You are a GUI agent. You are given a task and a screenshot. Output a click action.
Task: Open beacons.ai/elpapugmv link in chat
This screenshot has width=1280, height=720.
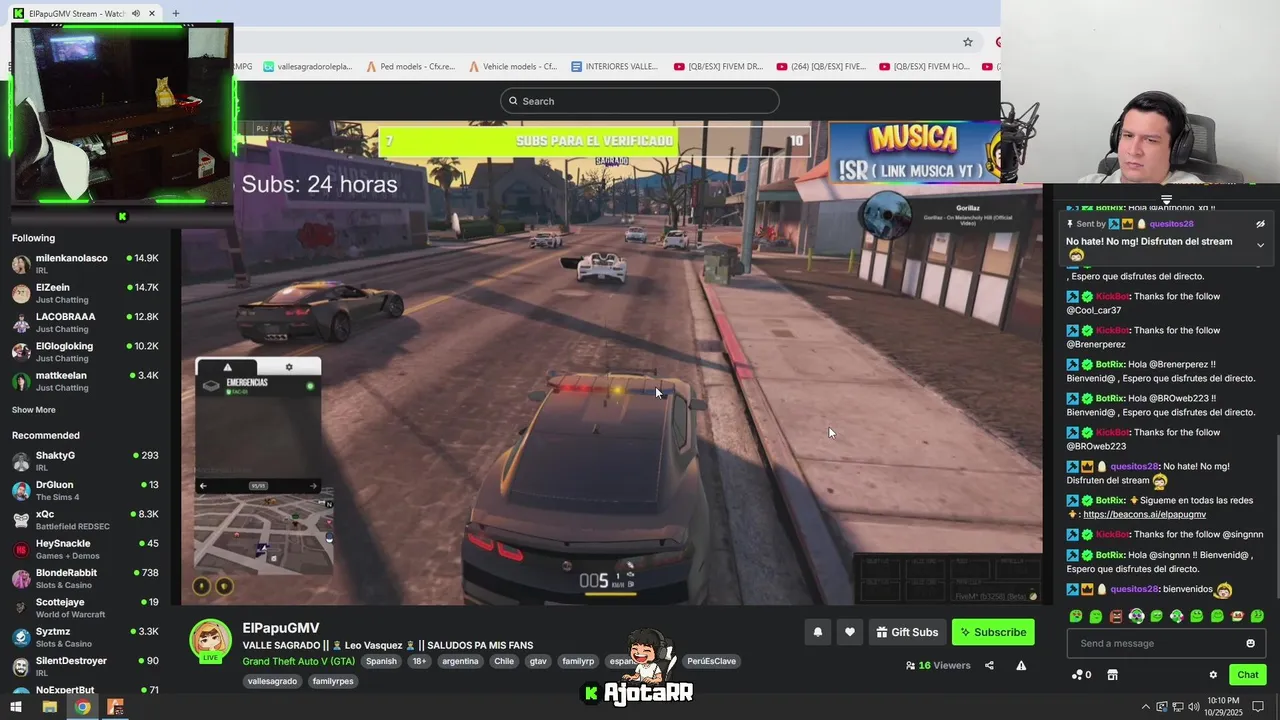click(1144, 515)
